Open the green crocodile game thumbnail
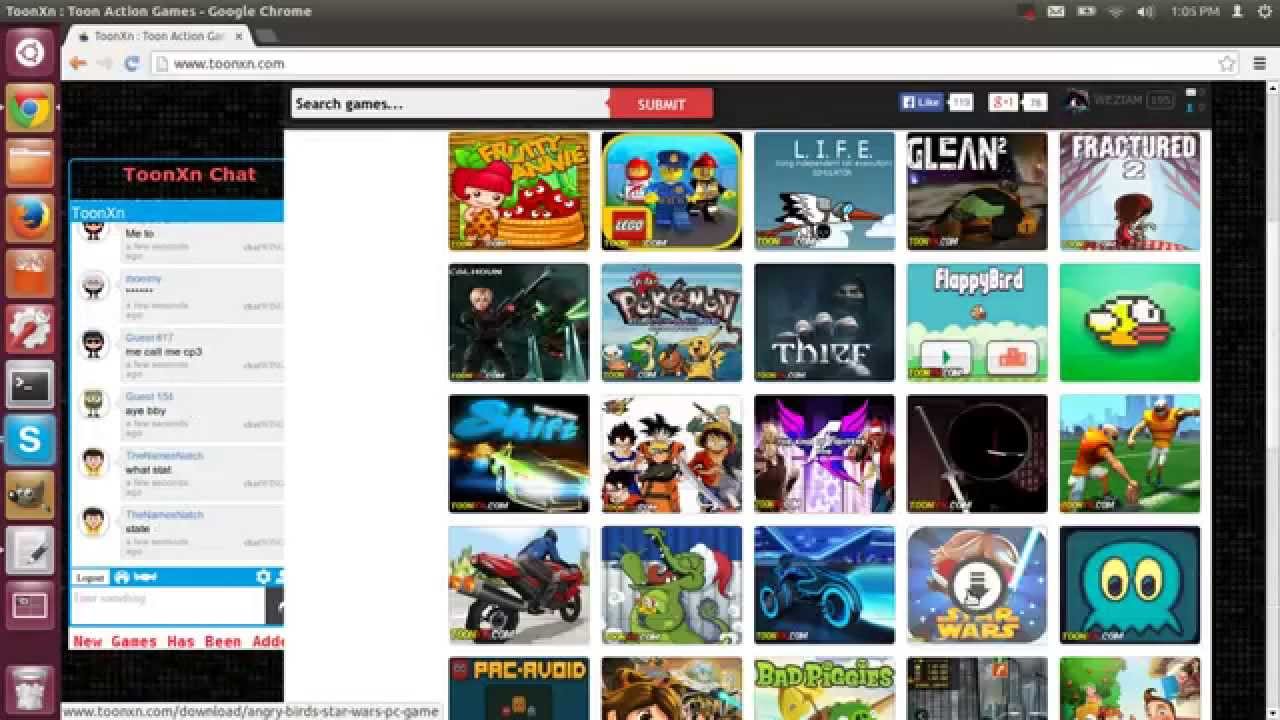 tap(672, 585)
